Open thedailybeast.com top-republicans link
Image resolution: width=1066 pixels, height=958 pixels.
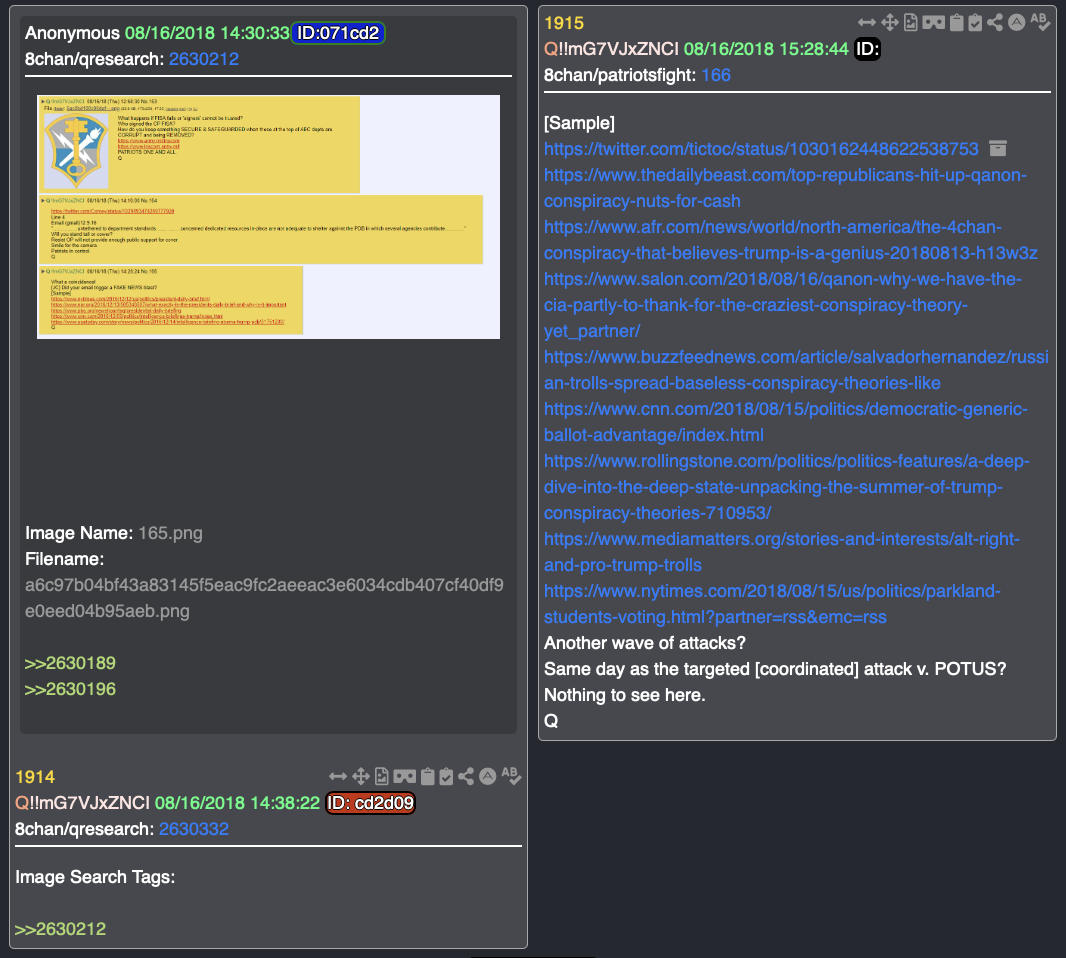[x=785, y=188]
